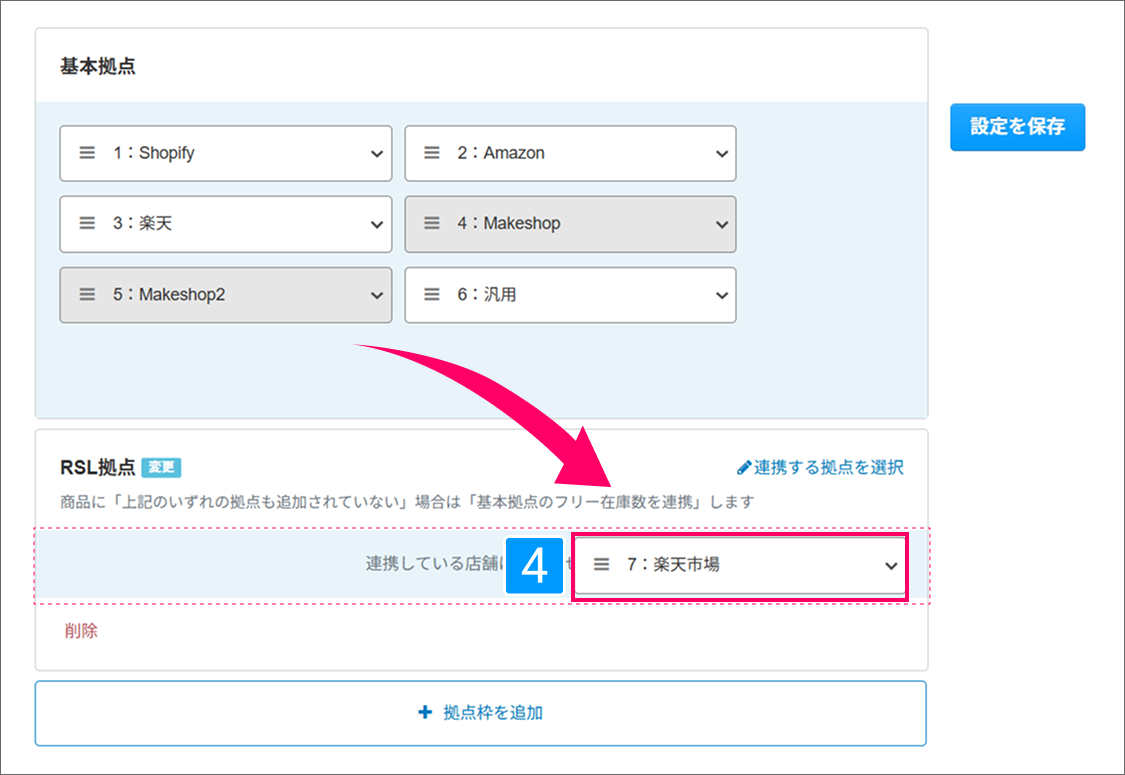Open the 連携する拠点を選択 link

click(x=820, y=467)
